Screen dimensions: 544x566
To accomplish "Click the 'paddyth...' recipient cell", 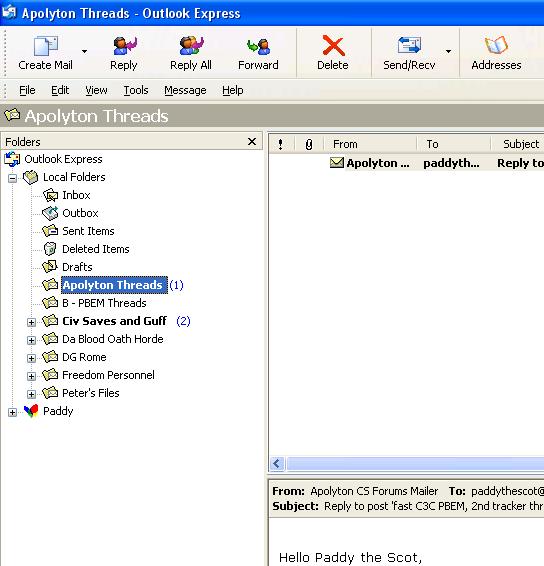I will coord(451,163).
